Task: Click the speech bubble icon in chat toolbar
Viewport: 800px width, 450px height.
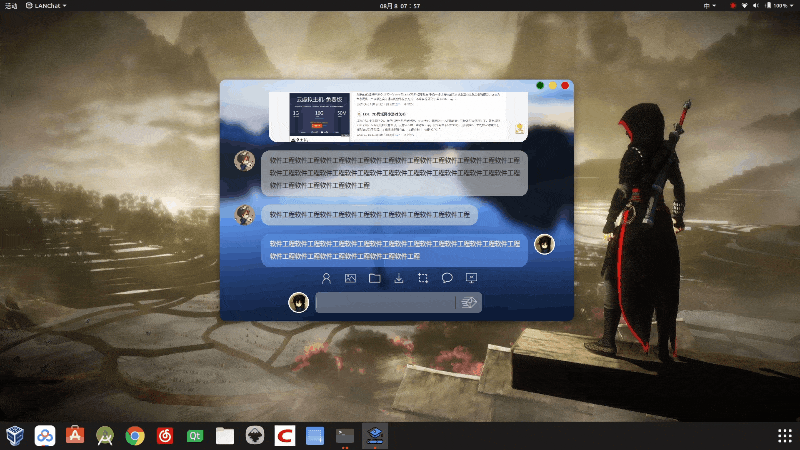Action: [447, 278]
